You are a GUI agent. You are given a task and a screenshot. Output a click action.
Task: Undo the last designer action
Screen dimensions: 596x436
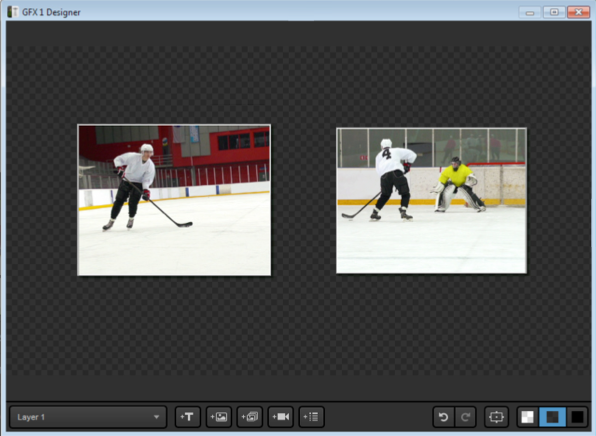point(444,417)
